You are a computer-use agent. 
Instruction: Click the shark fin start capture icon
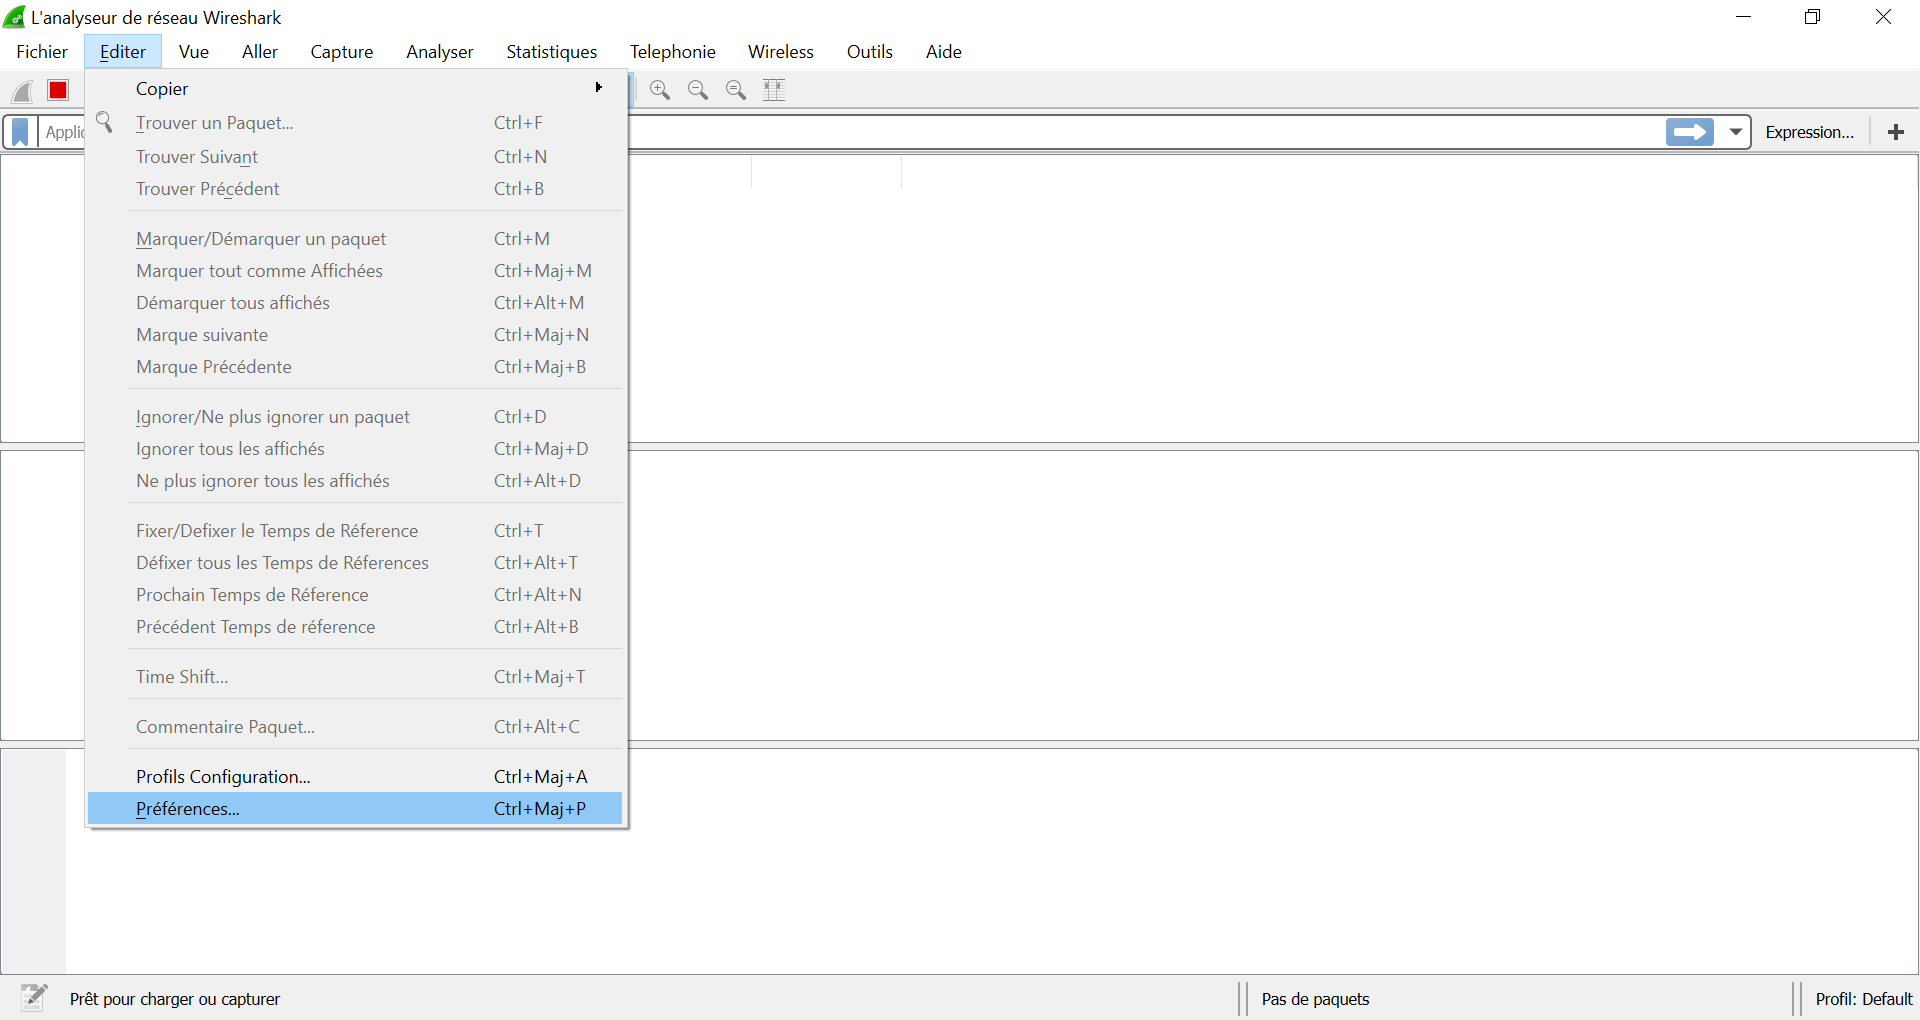pyautogui.click(x=22, y=91)
